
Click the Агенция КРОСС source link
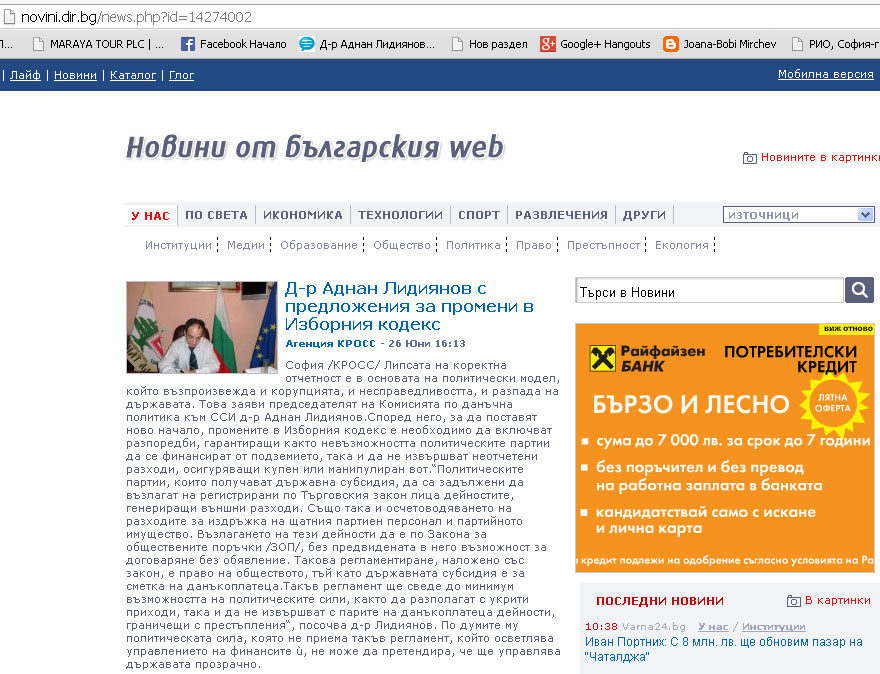click(330, 343)
